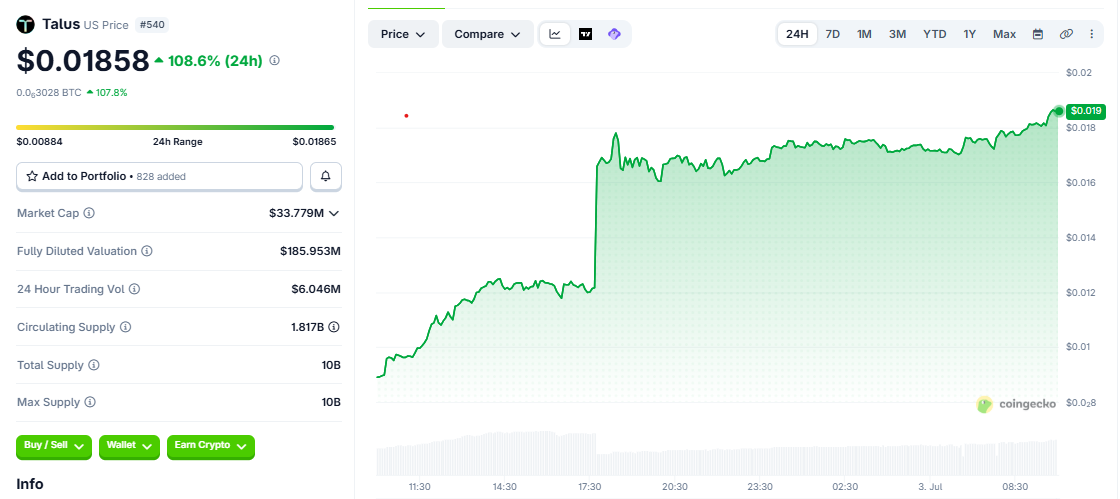Open the Compare dropdown
Image resolution: width=1120 pixels, height=499 pixels.
coord(488,34)
